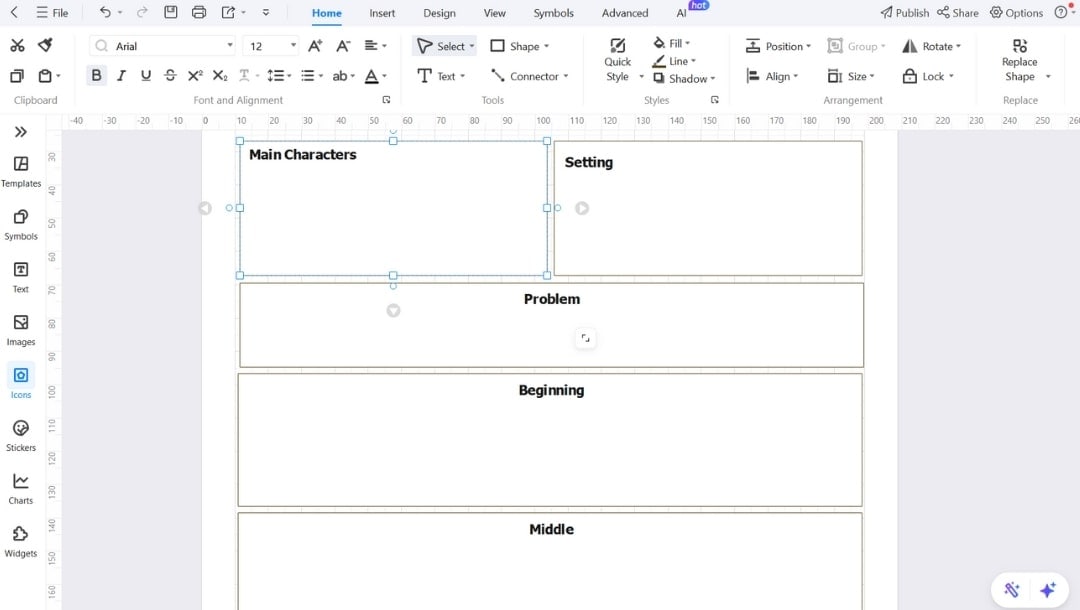1080x610 pixels.
Task: Open the font color picker
Action: coord(375,76)
